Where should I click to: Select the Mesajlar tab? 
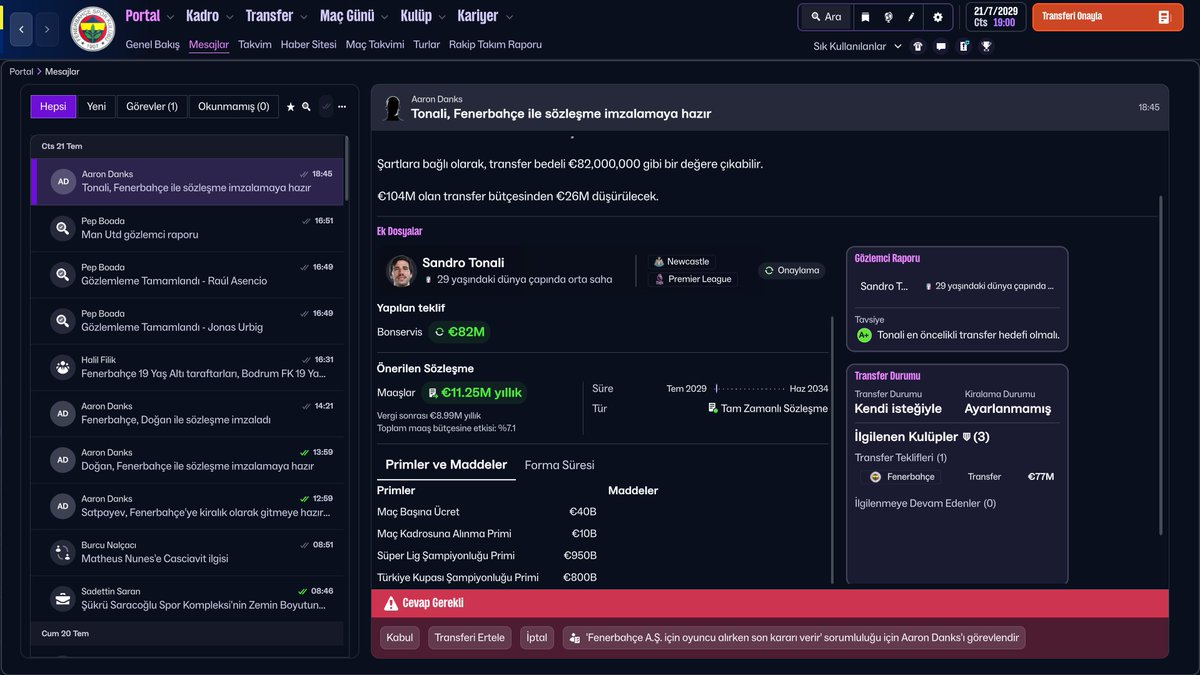pyautogui.click(x=209, y=45)
